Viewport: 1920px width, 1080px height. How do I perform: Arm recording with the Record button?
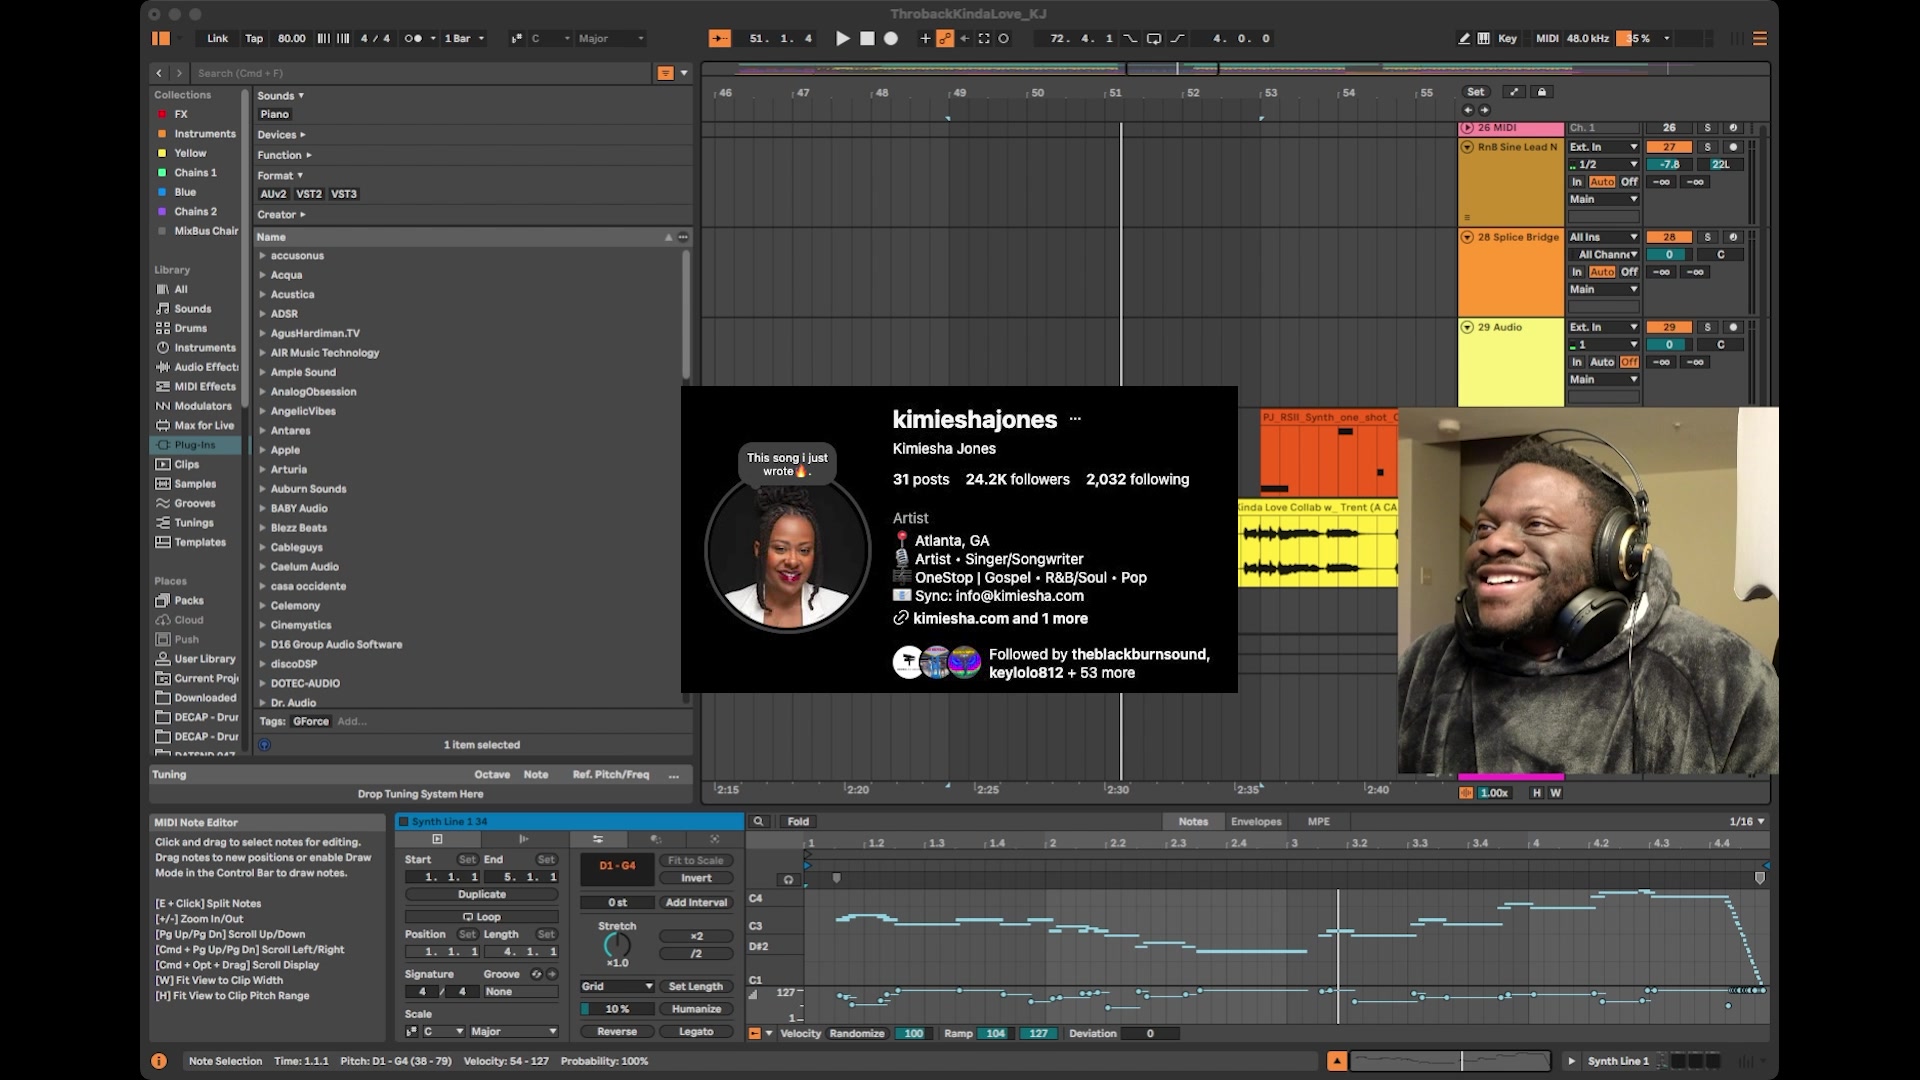click(x=891, y=38)
